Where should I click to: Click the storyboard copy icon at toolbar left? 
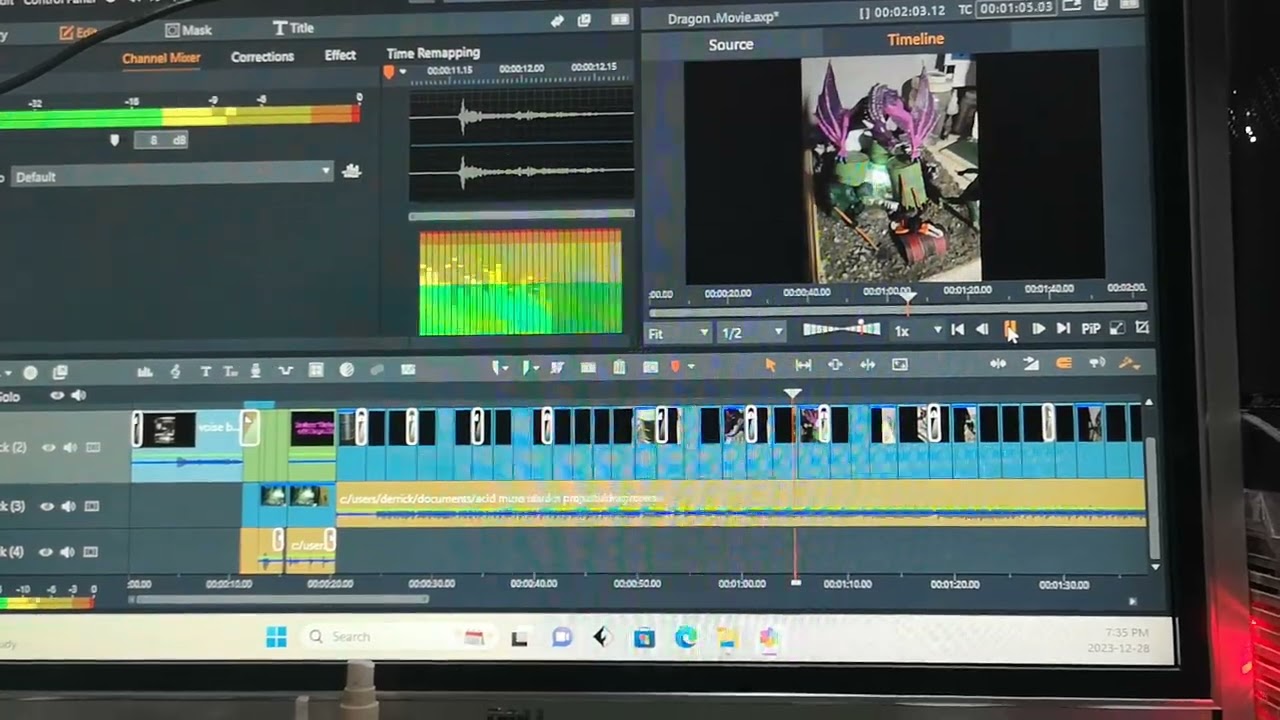coord(60,372)
